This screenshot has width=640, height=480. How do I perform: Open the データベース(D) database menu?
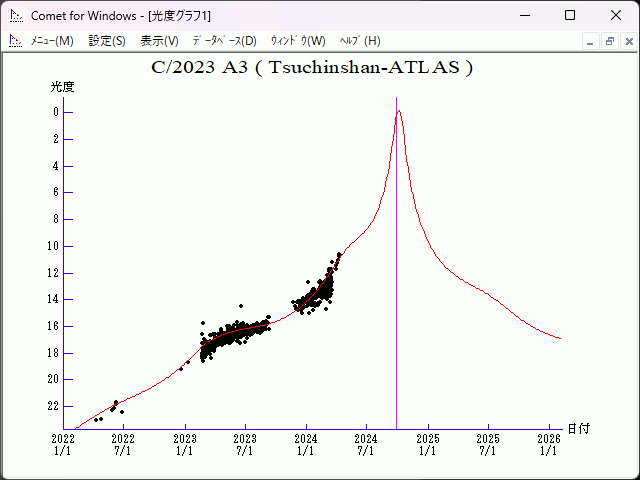coord(224,41)
